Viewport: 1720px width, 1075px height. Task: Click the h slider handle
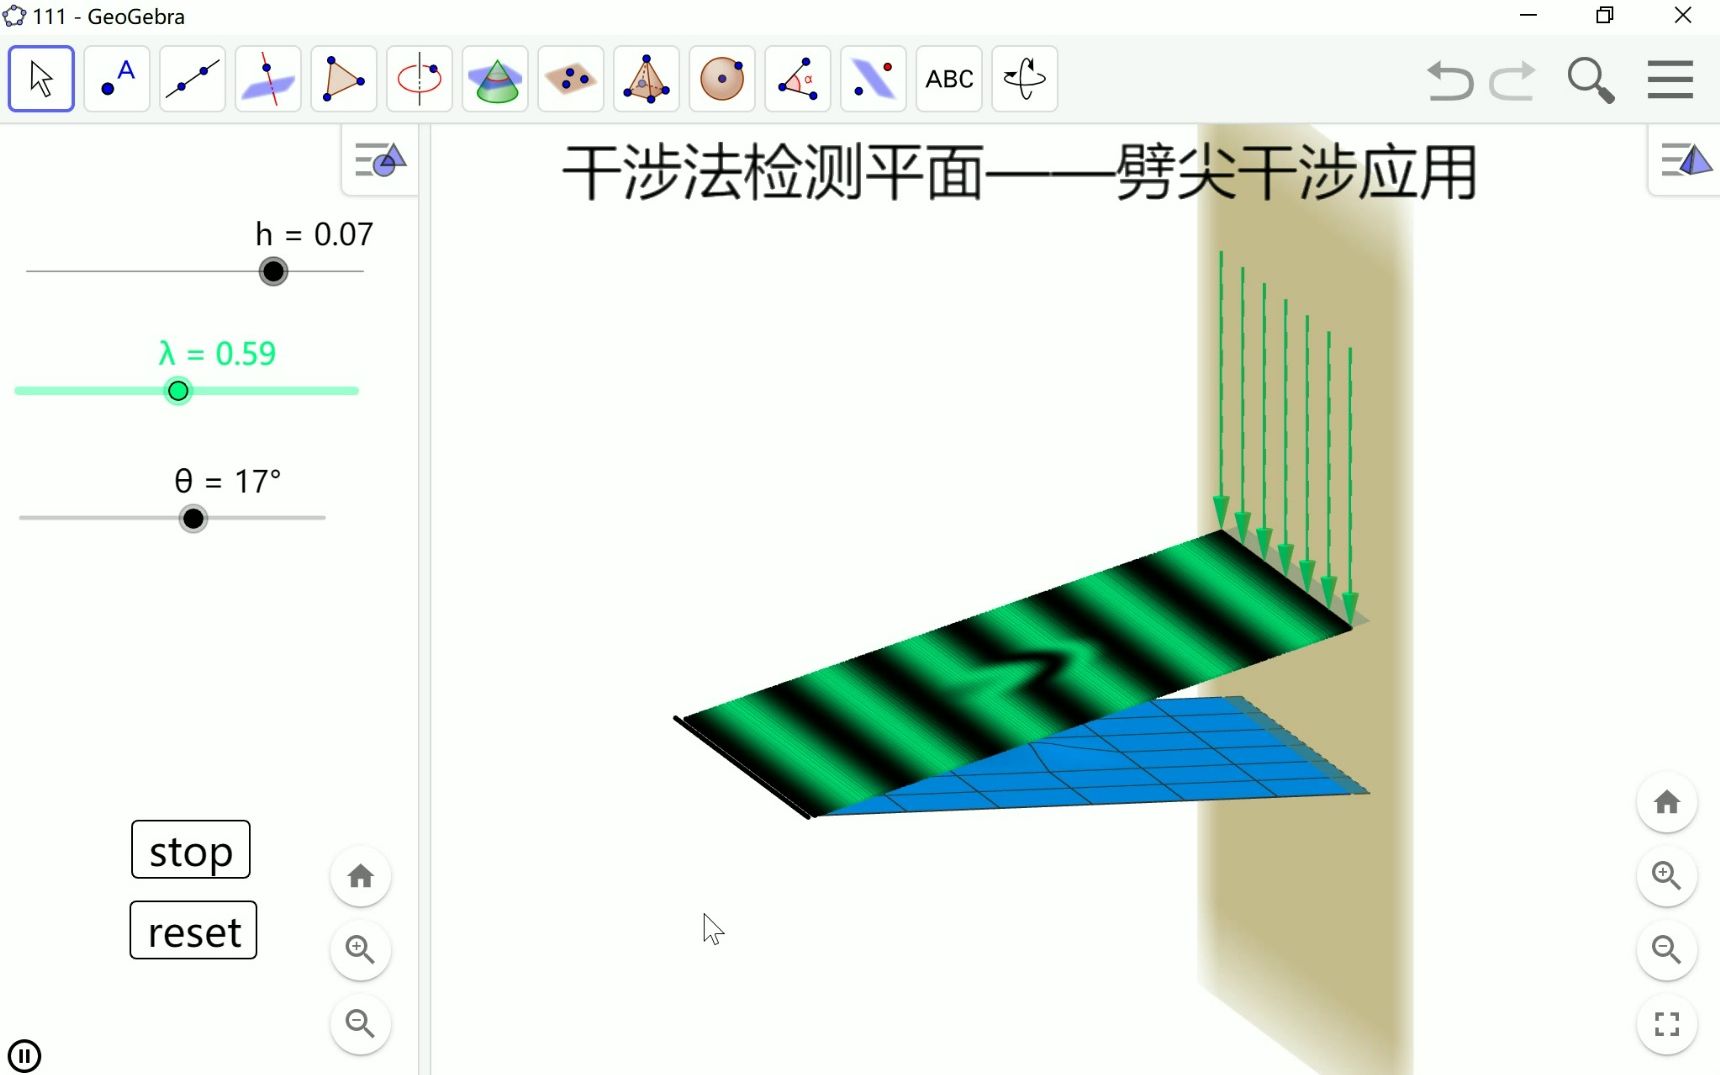(x=273, y=271)
